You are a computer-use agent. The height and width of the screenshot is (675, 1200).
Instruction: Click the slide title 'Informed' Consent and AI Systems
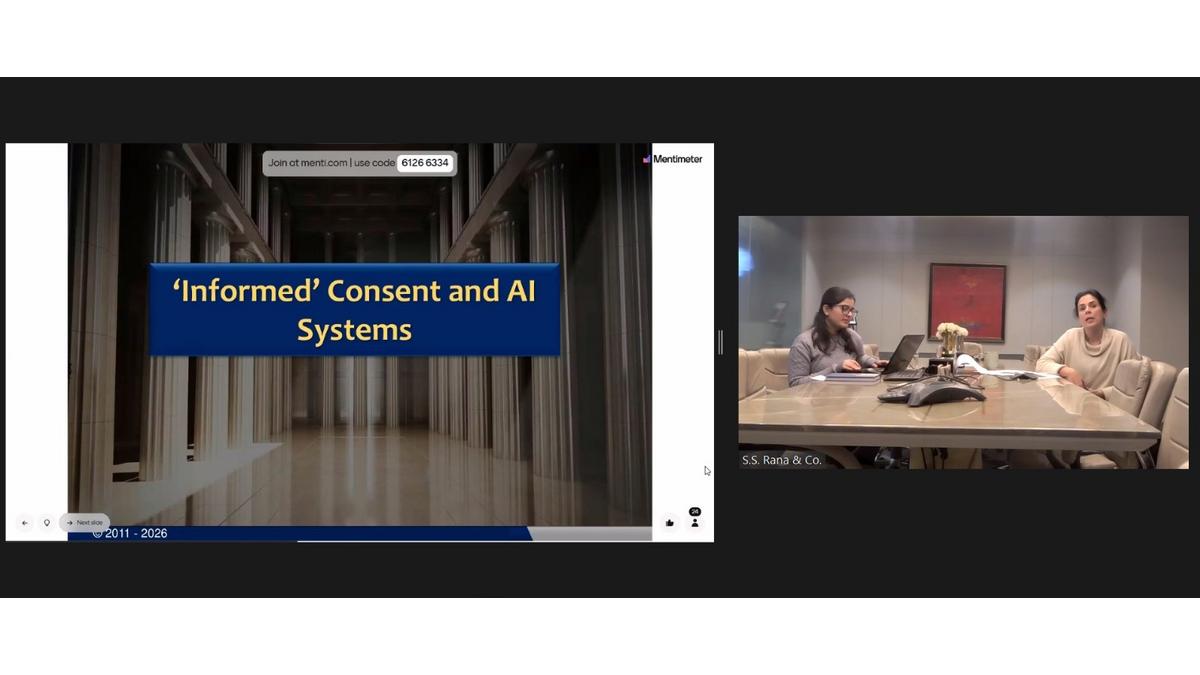[x=354, y=309]
